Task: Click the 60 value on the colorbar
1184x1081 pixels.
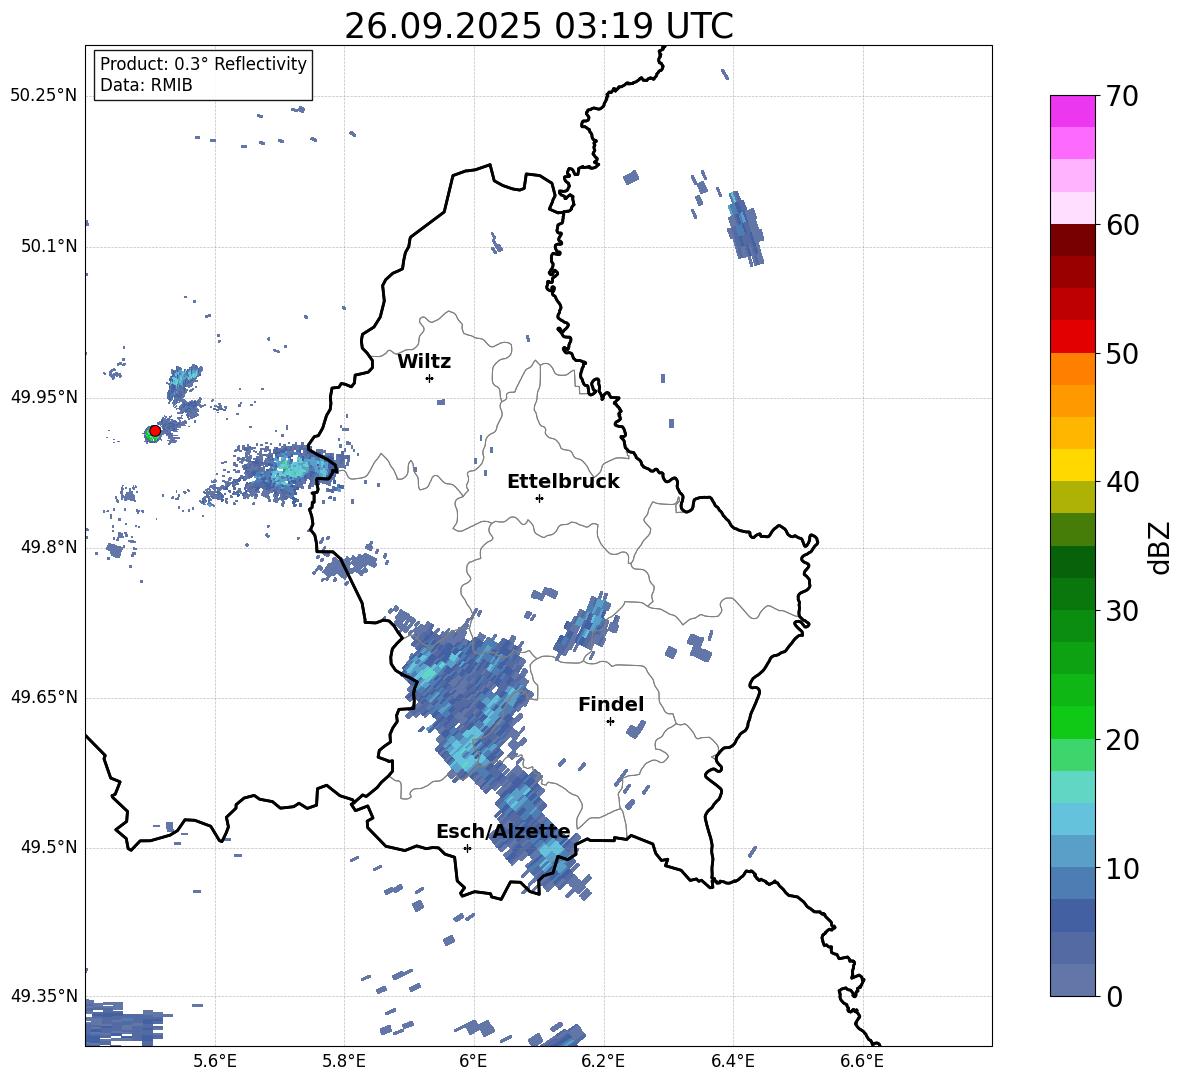Action: point(1122,225)
